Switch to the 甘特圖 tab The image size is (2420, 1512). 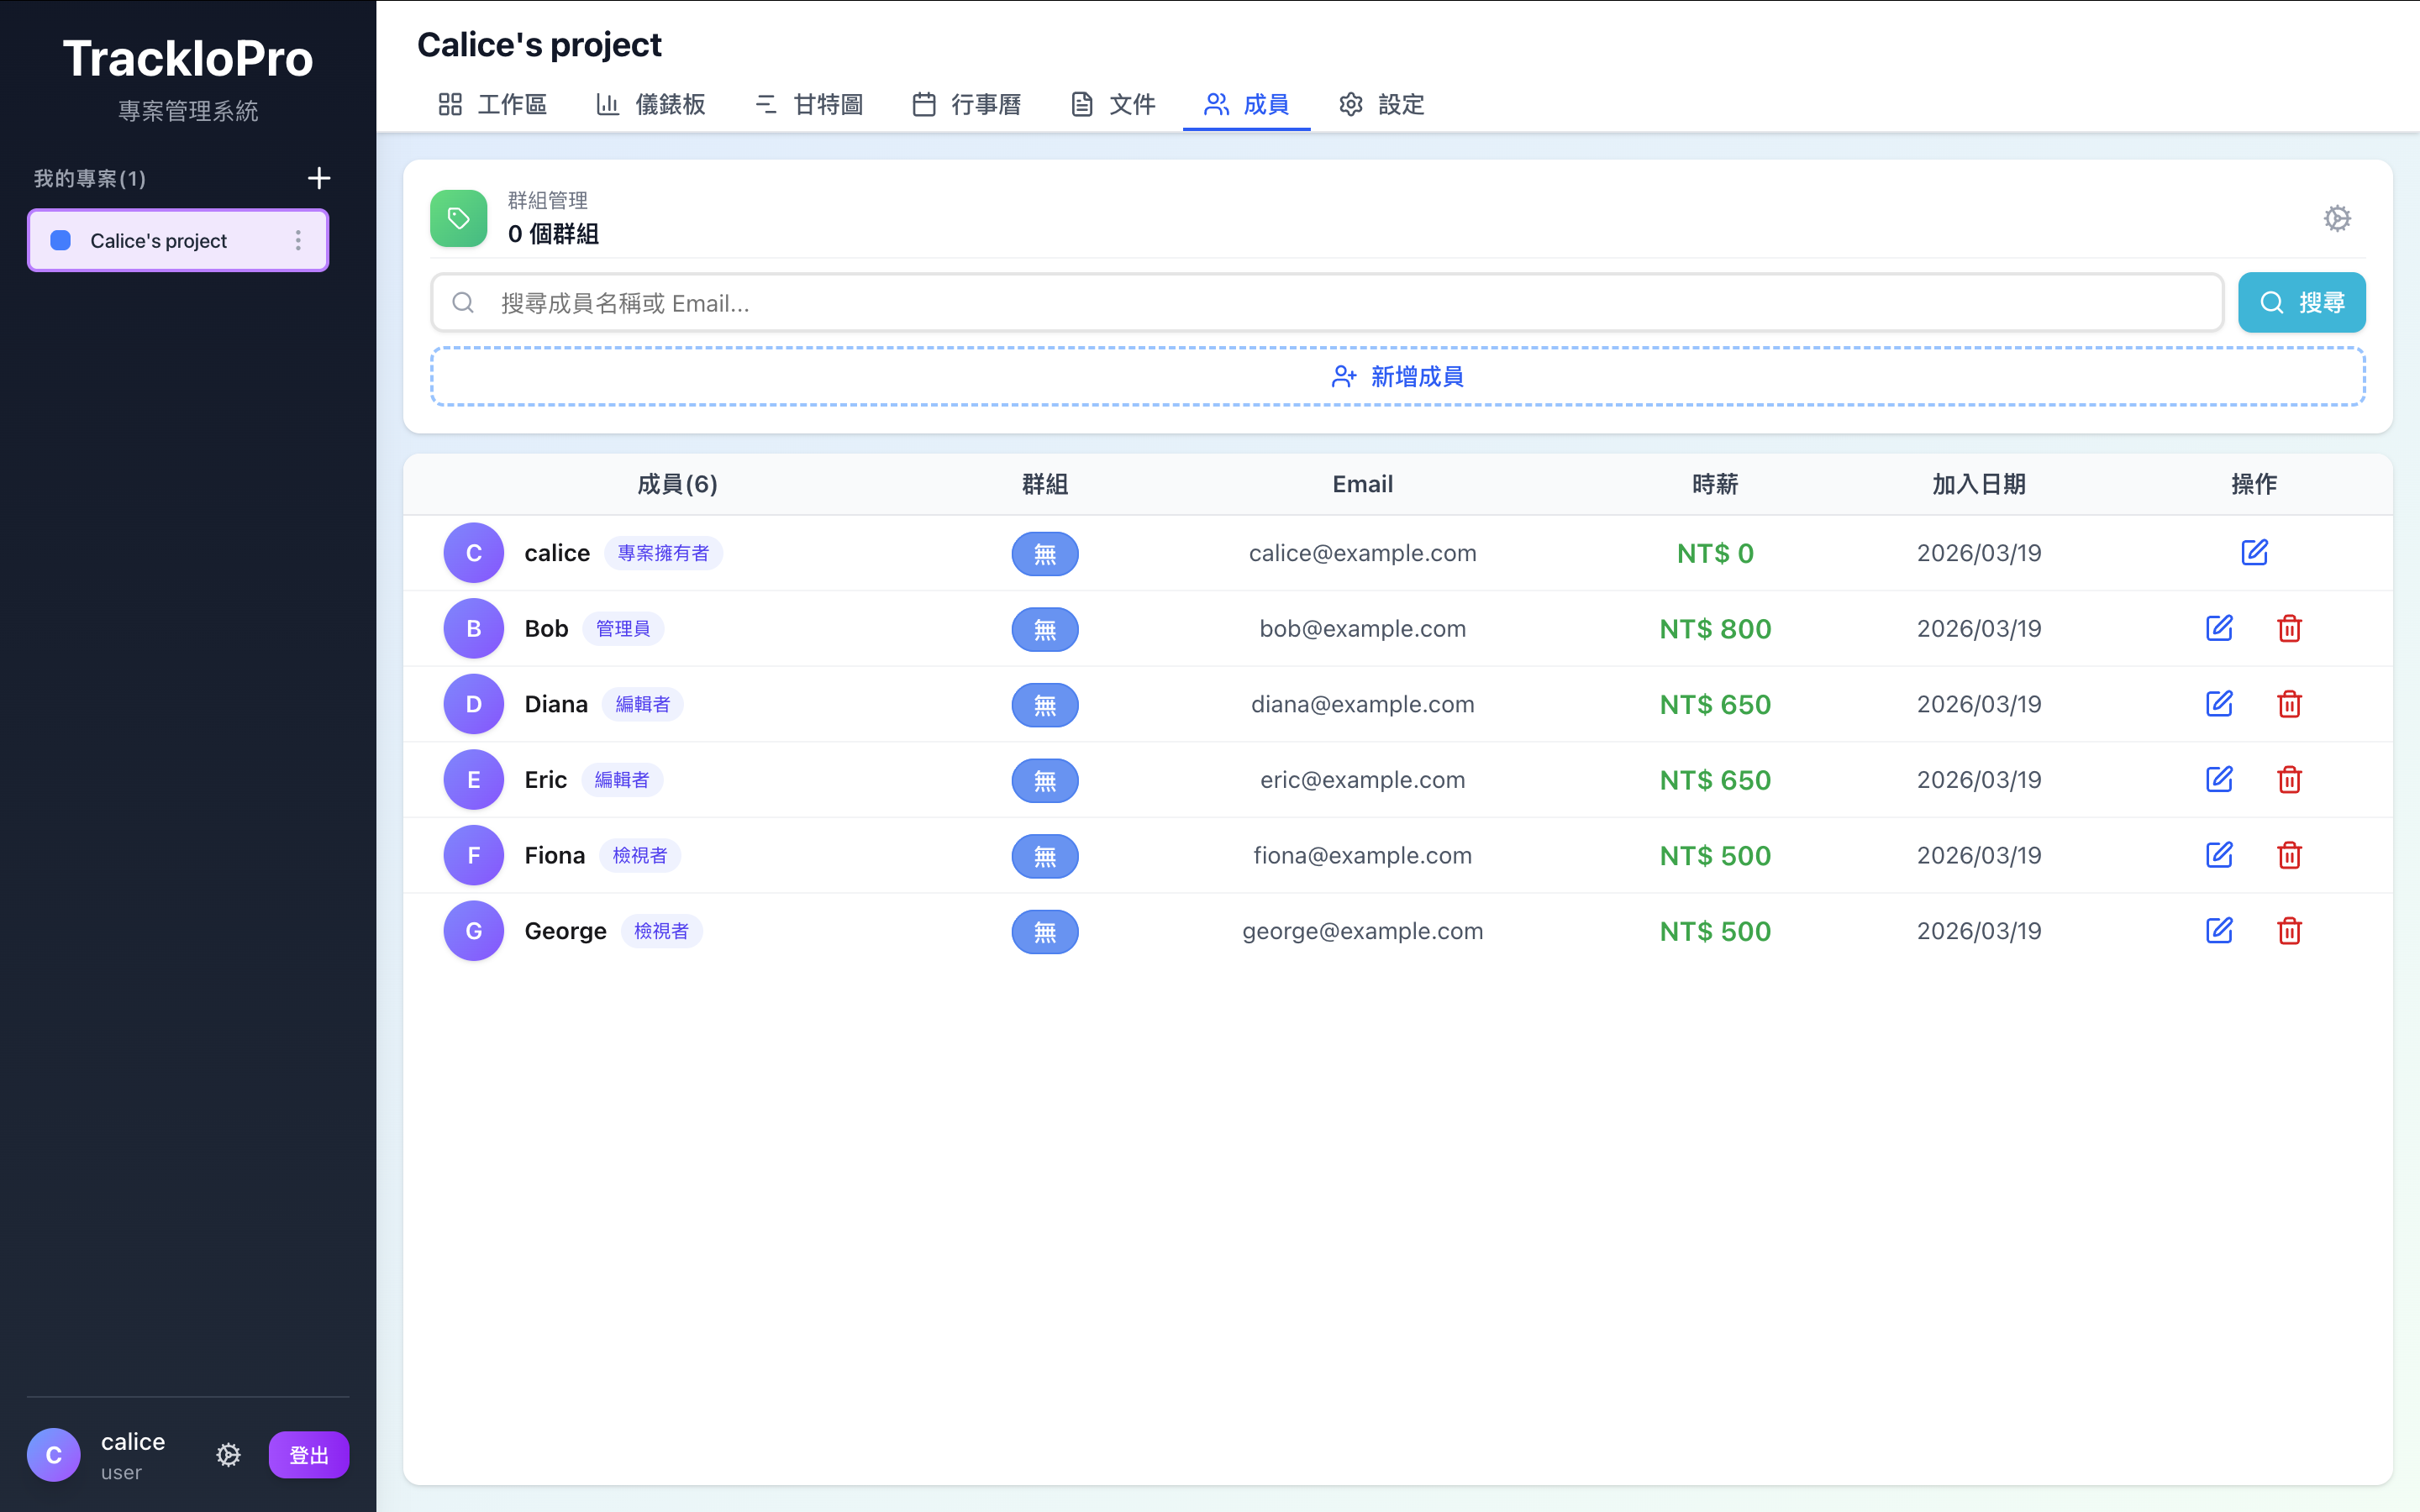pyautogui.click(x=809, y=104)
